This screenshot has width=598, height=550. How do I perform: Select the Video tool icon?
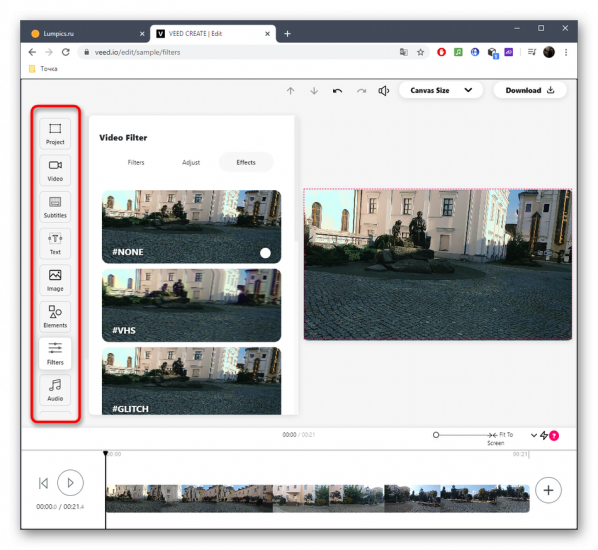coord(55,170)
